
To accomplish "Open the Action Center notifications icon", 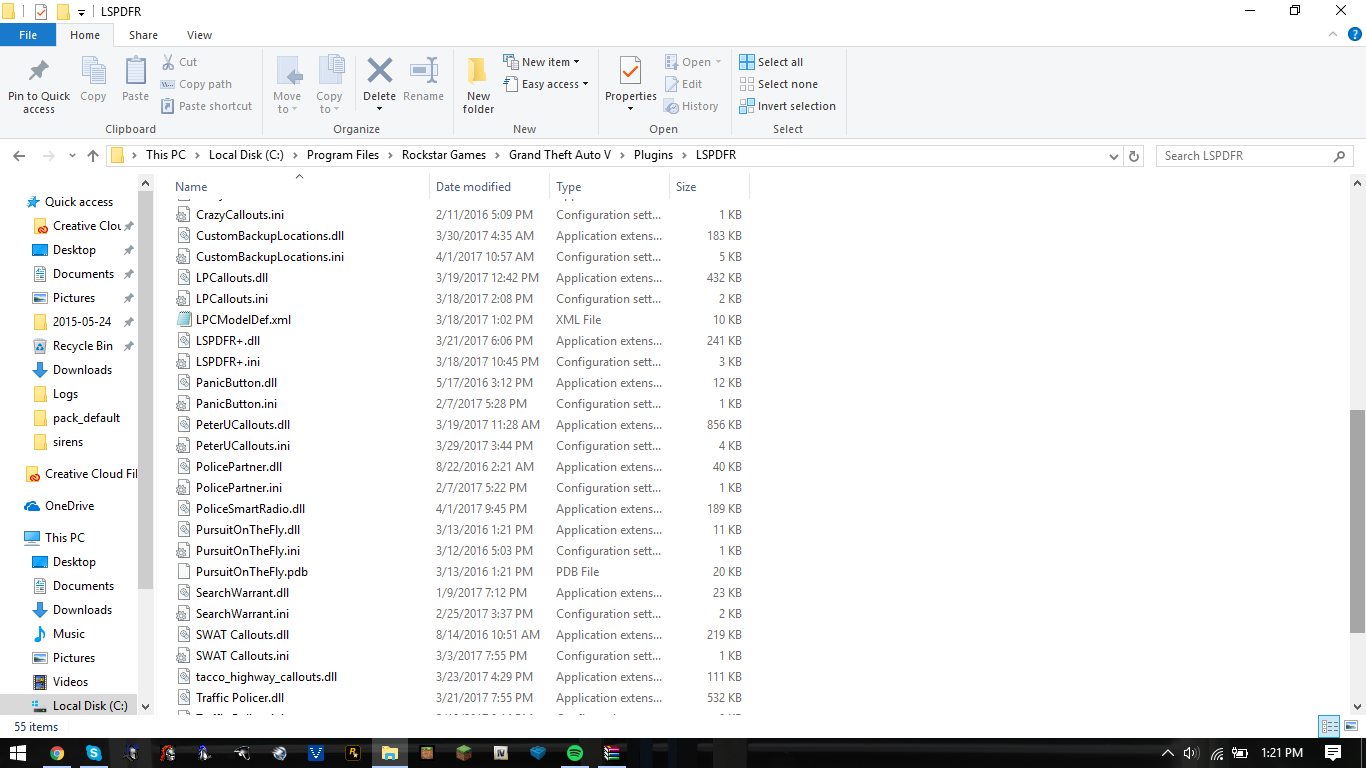I will pyautogui.click(x=1333, y=753).
